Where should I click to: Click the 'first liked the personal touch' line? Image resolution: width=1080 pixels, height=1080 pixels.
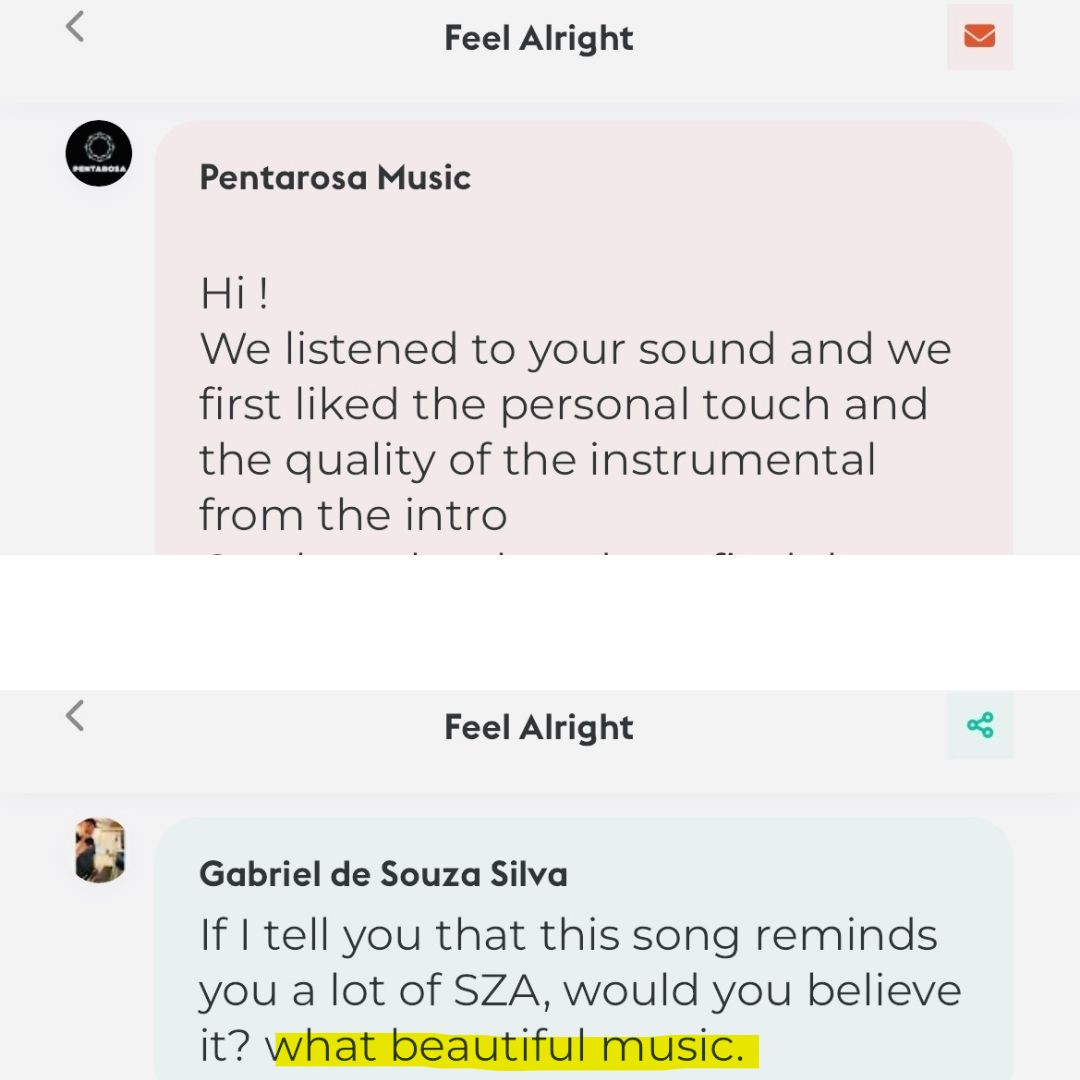[563, 404]
